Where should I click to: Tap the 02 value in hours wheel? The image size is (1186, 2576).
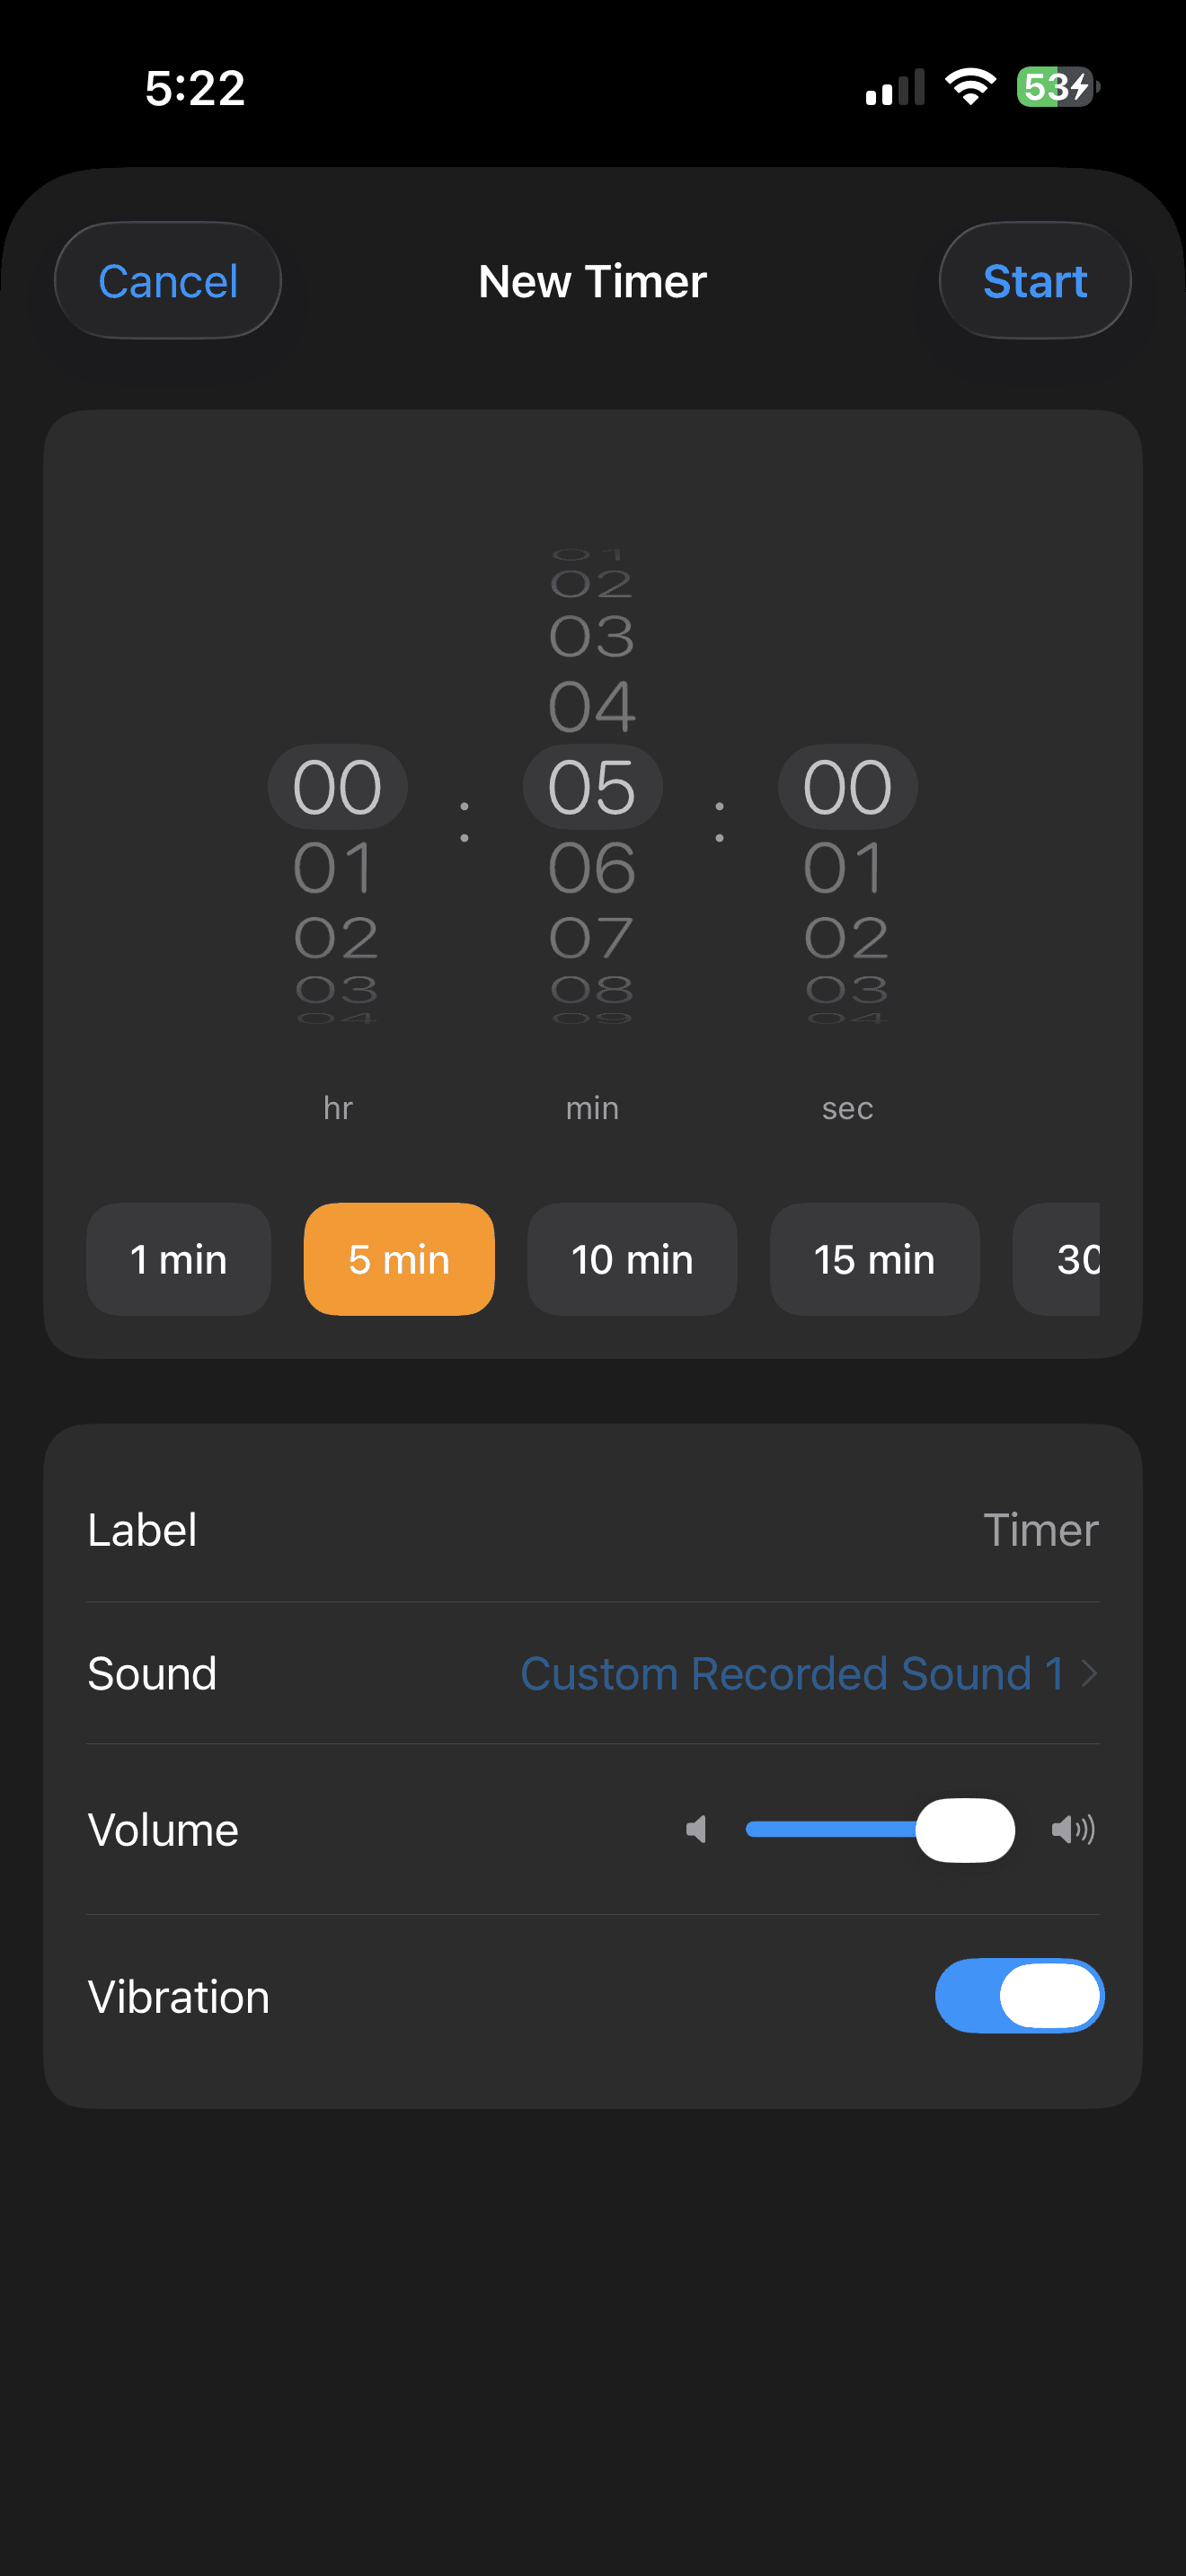pyautogui.click(x=337, y=938)
